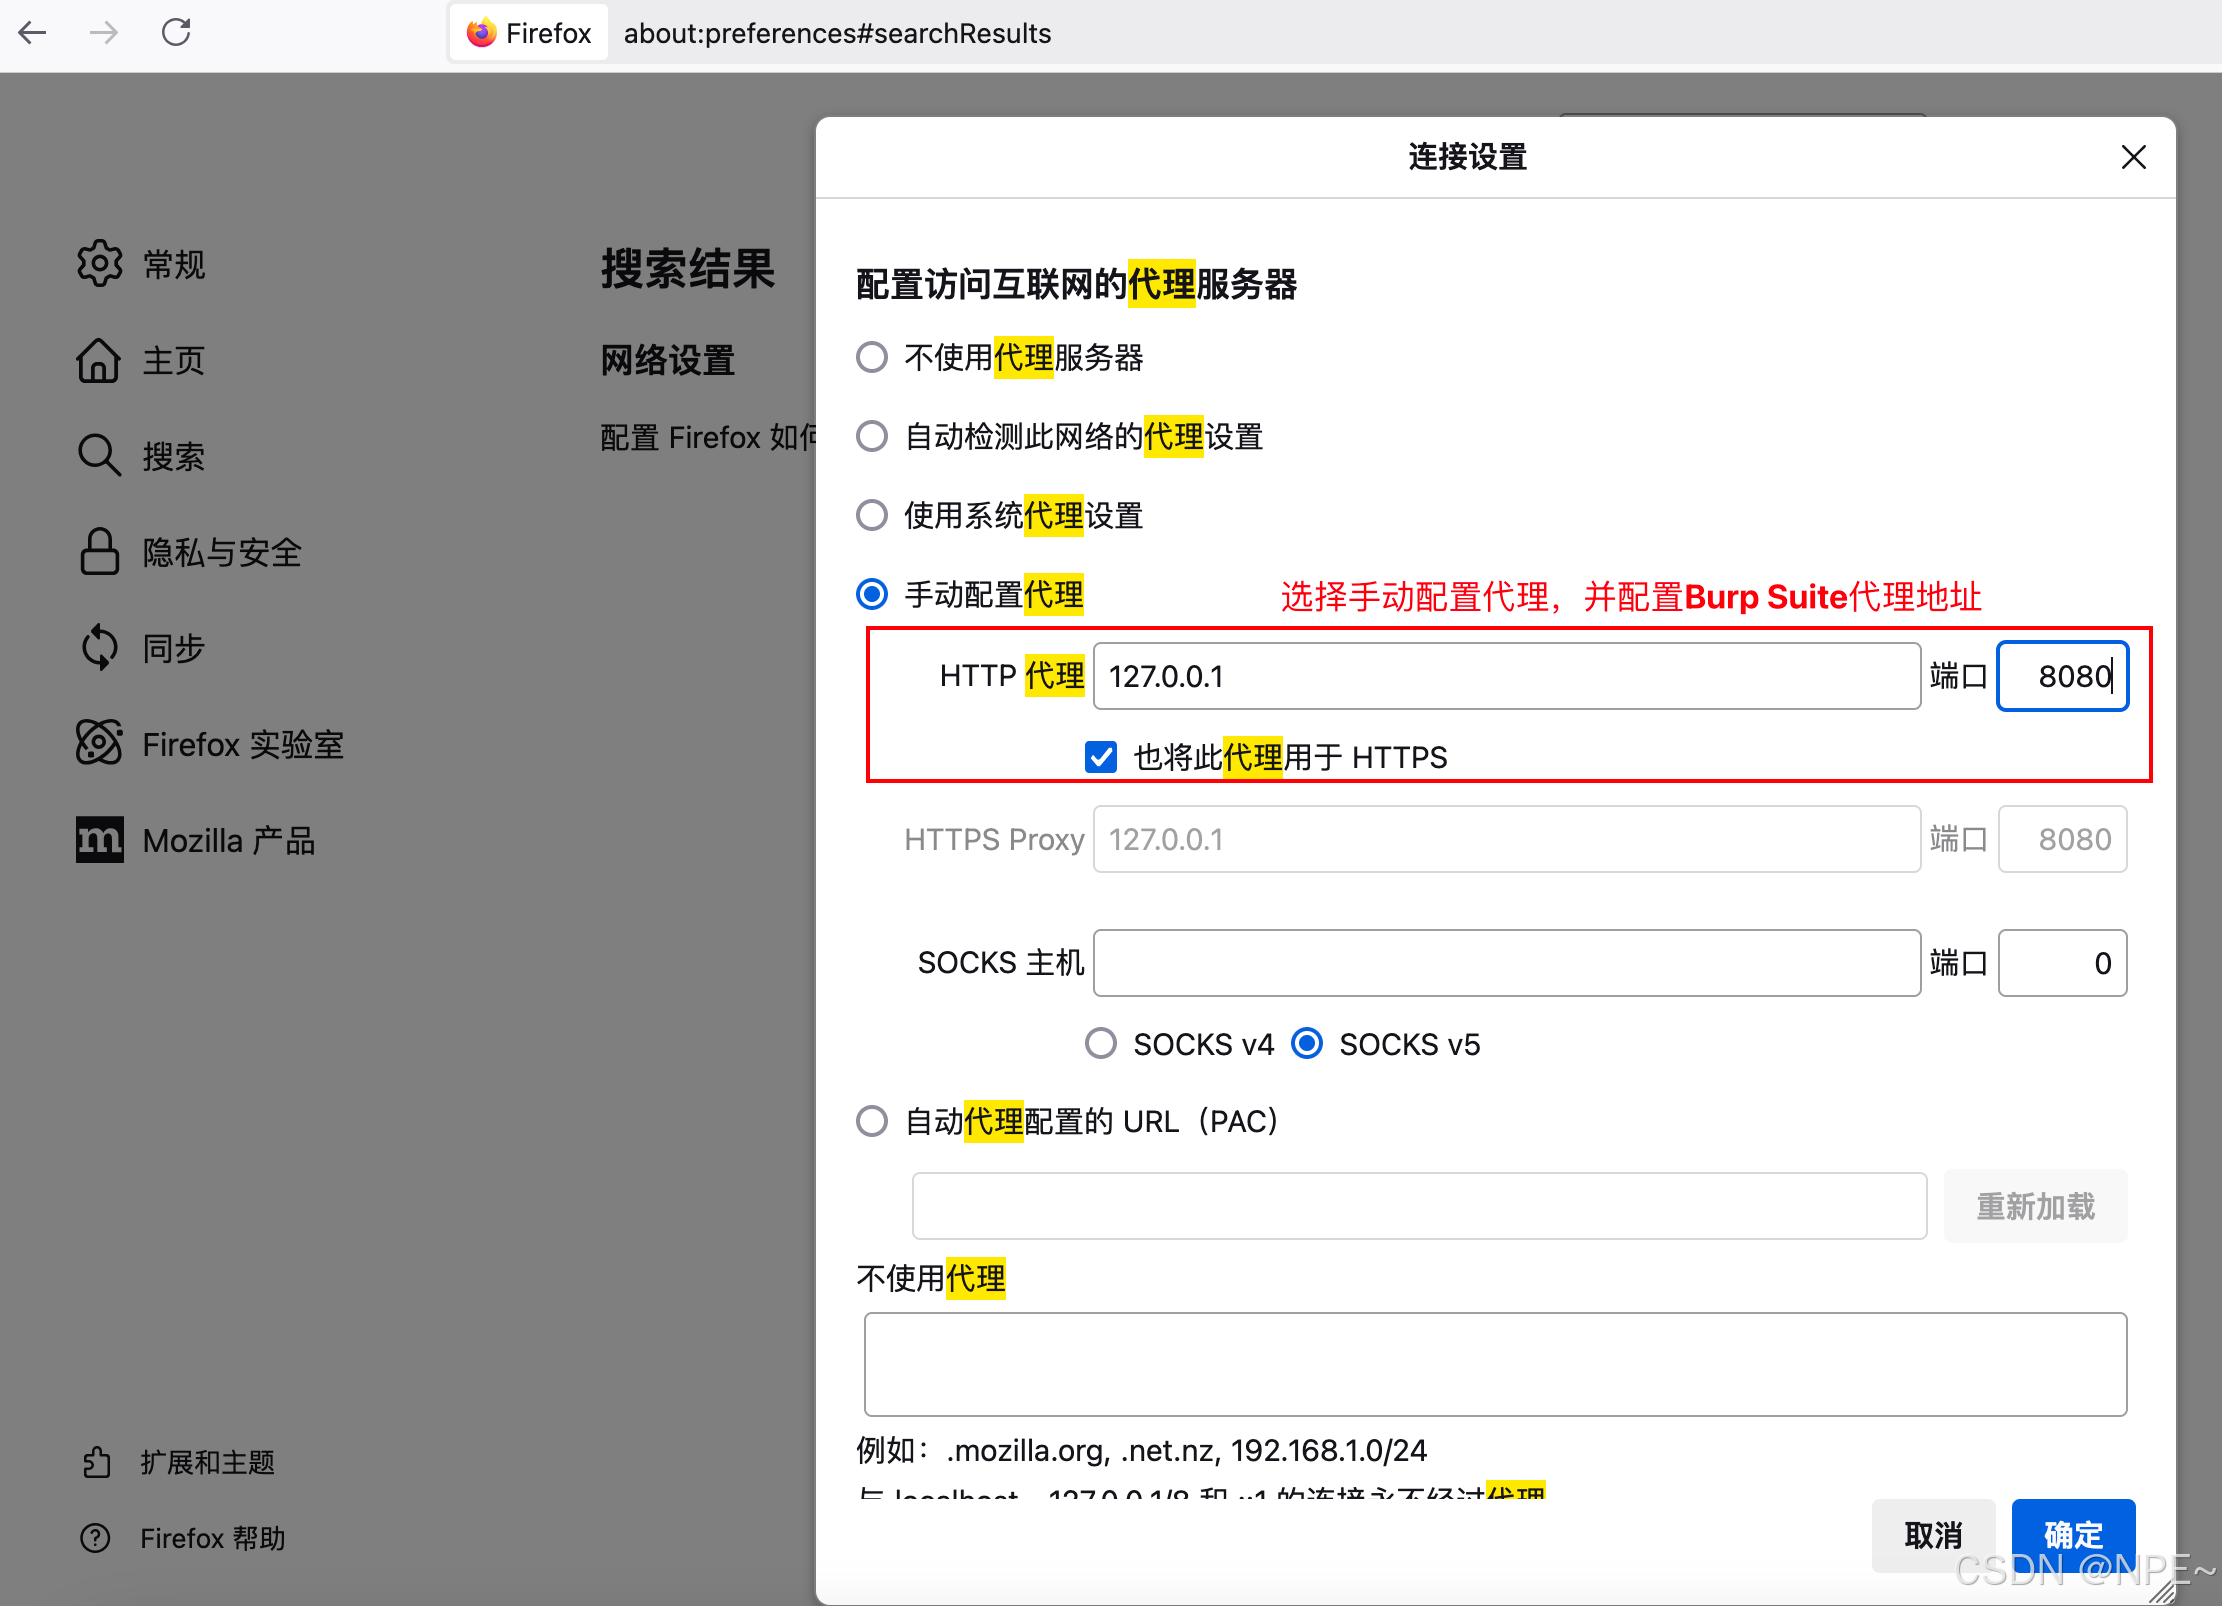Open Home settings house icon
The width and height of the screenshot is (2222, 1606).
click(x=99, y=360)
